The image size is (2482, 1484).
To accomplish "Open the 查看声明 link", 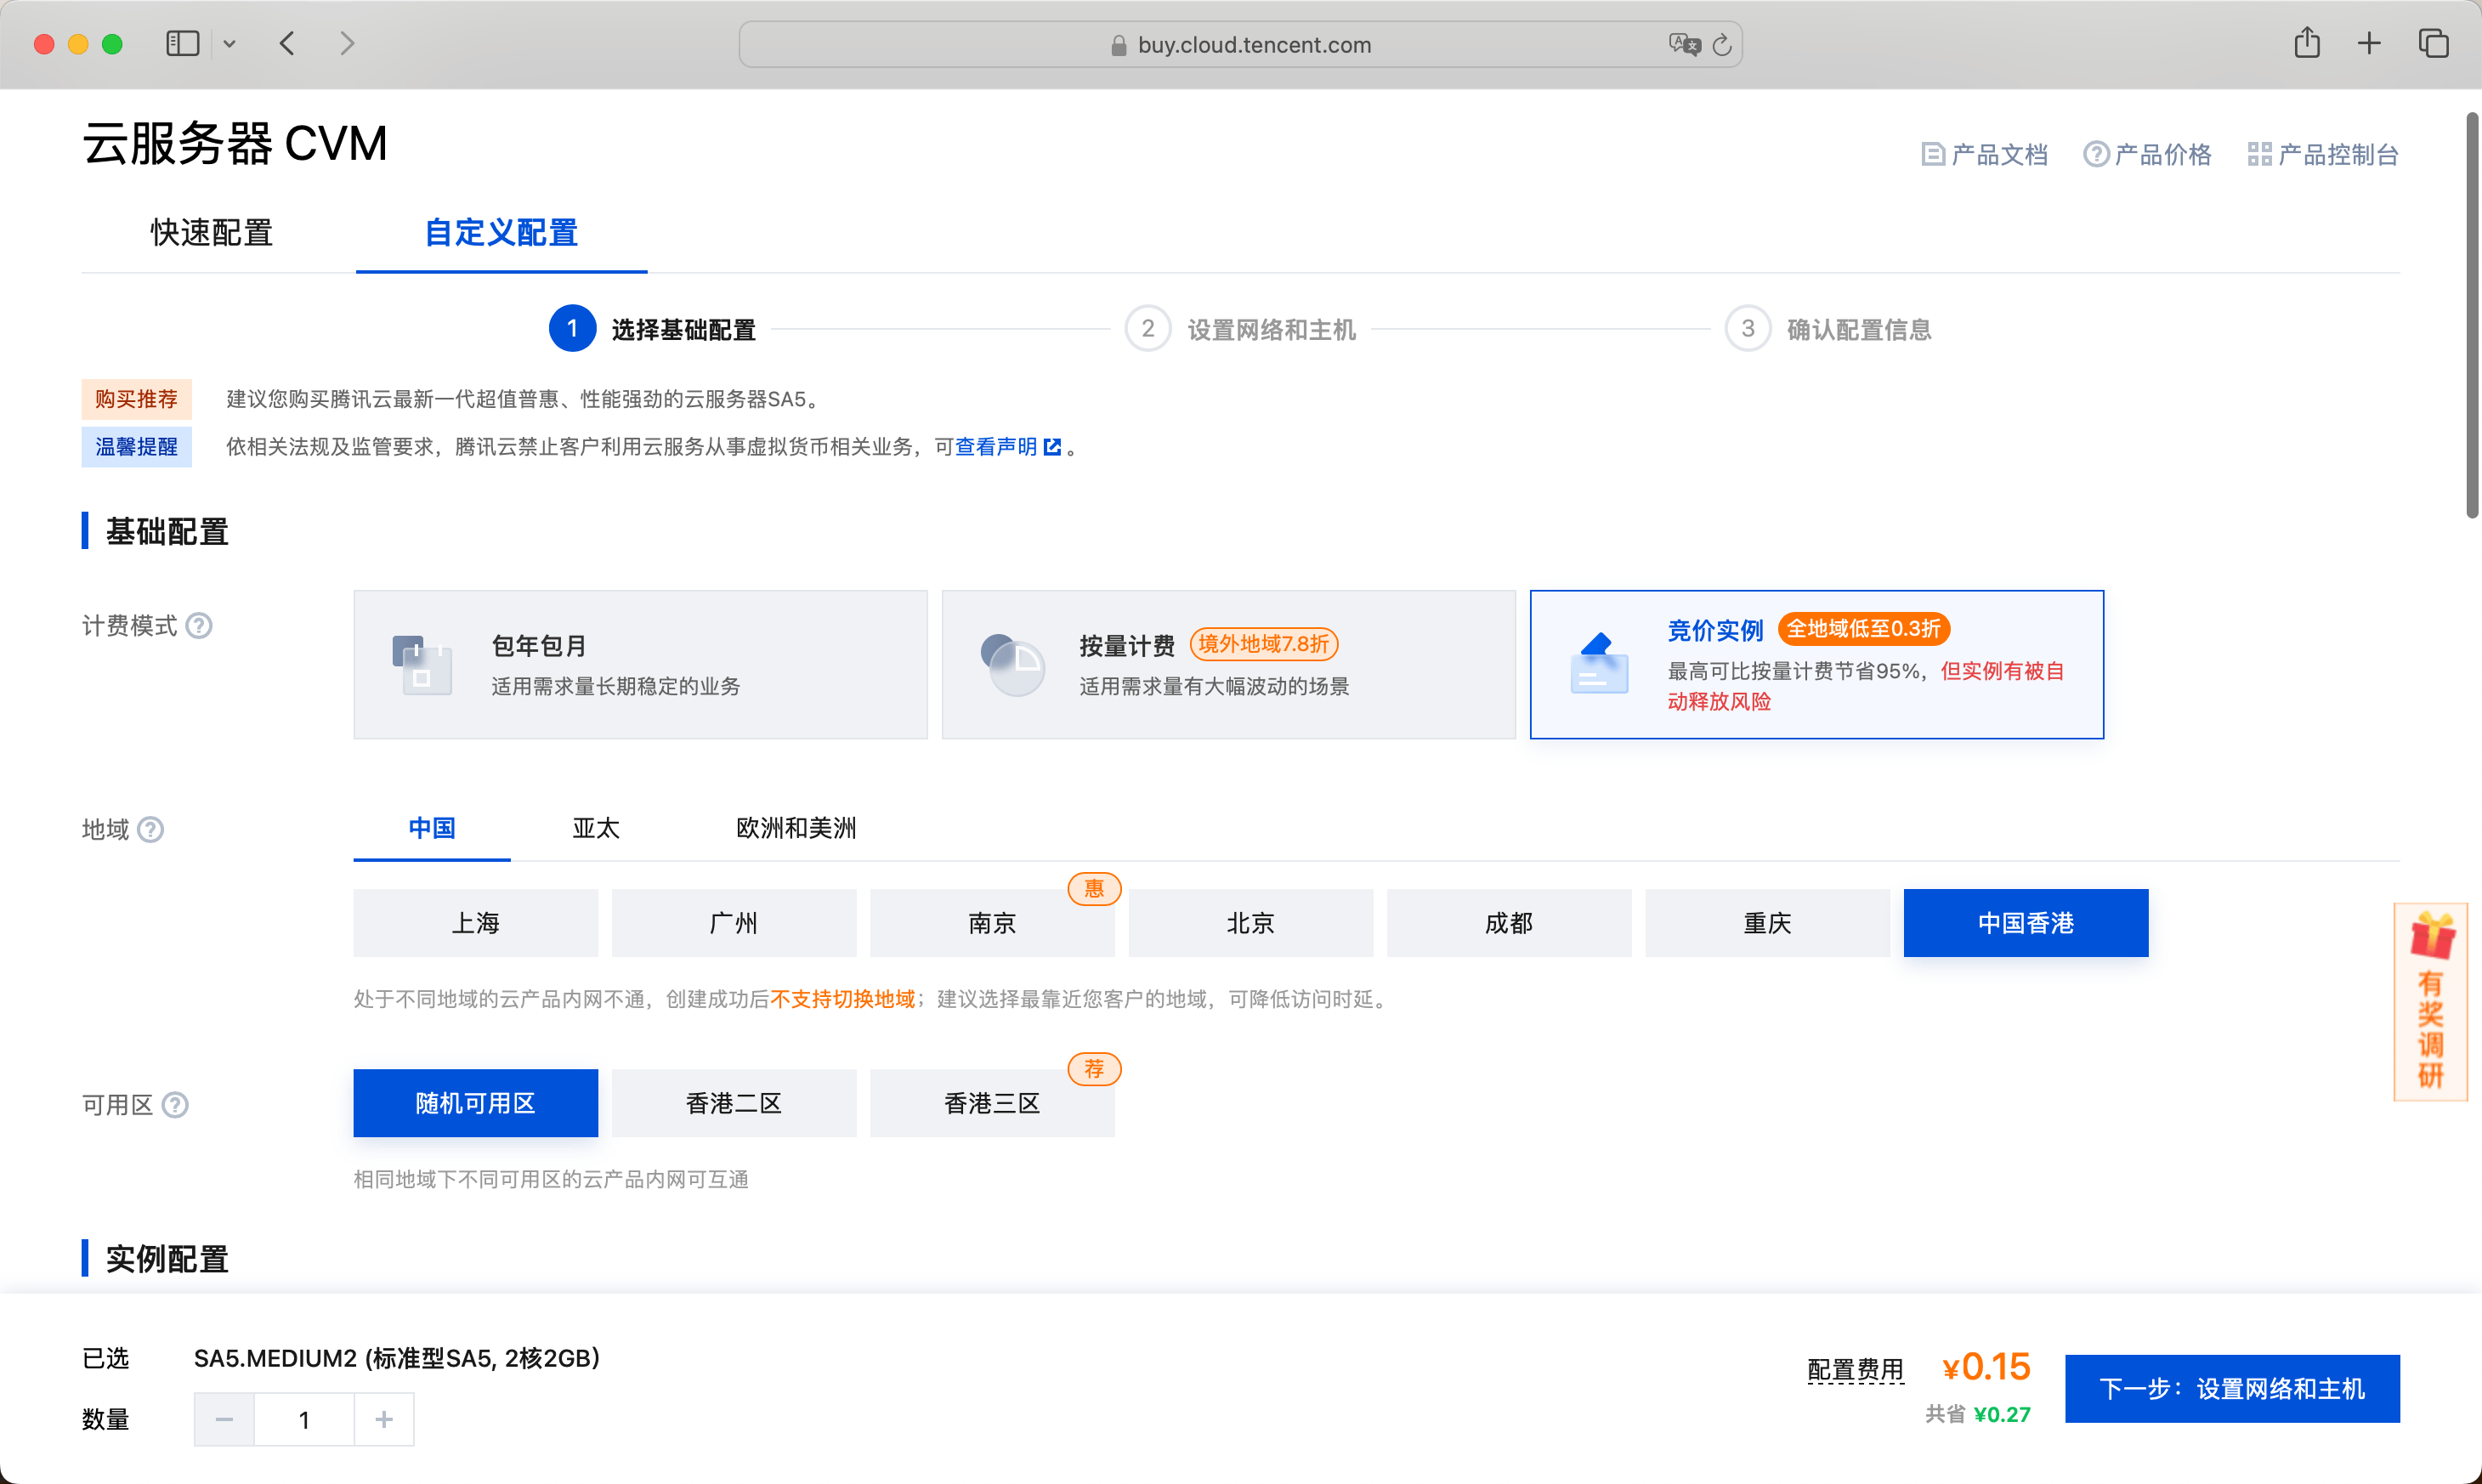I will (x=996, y=447).
